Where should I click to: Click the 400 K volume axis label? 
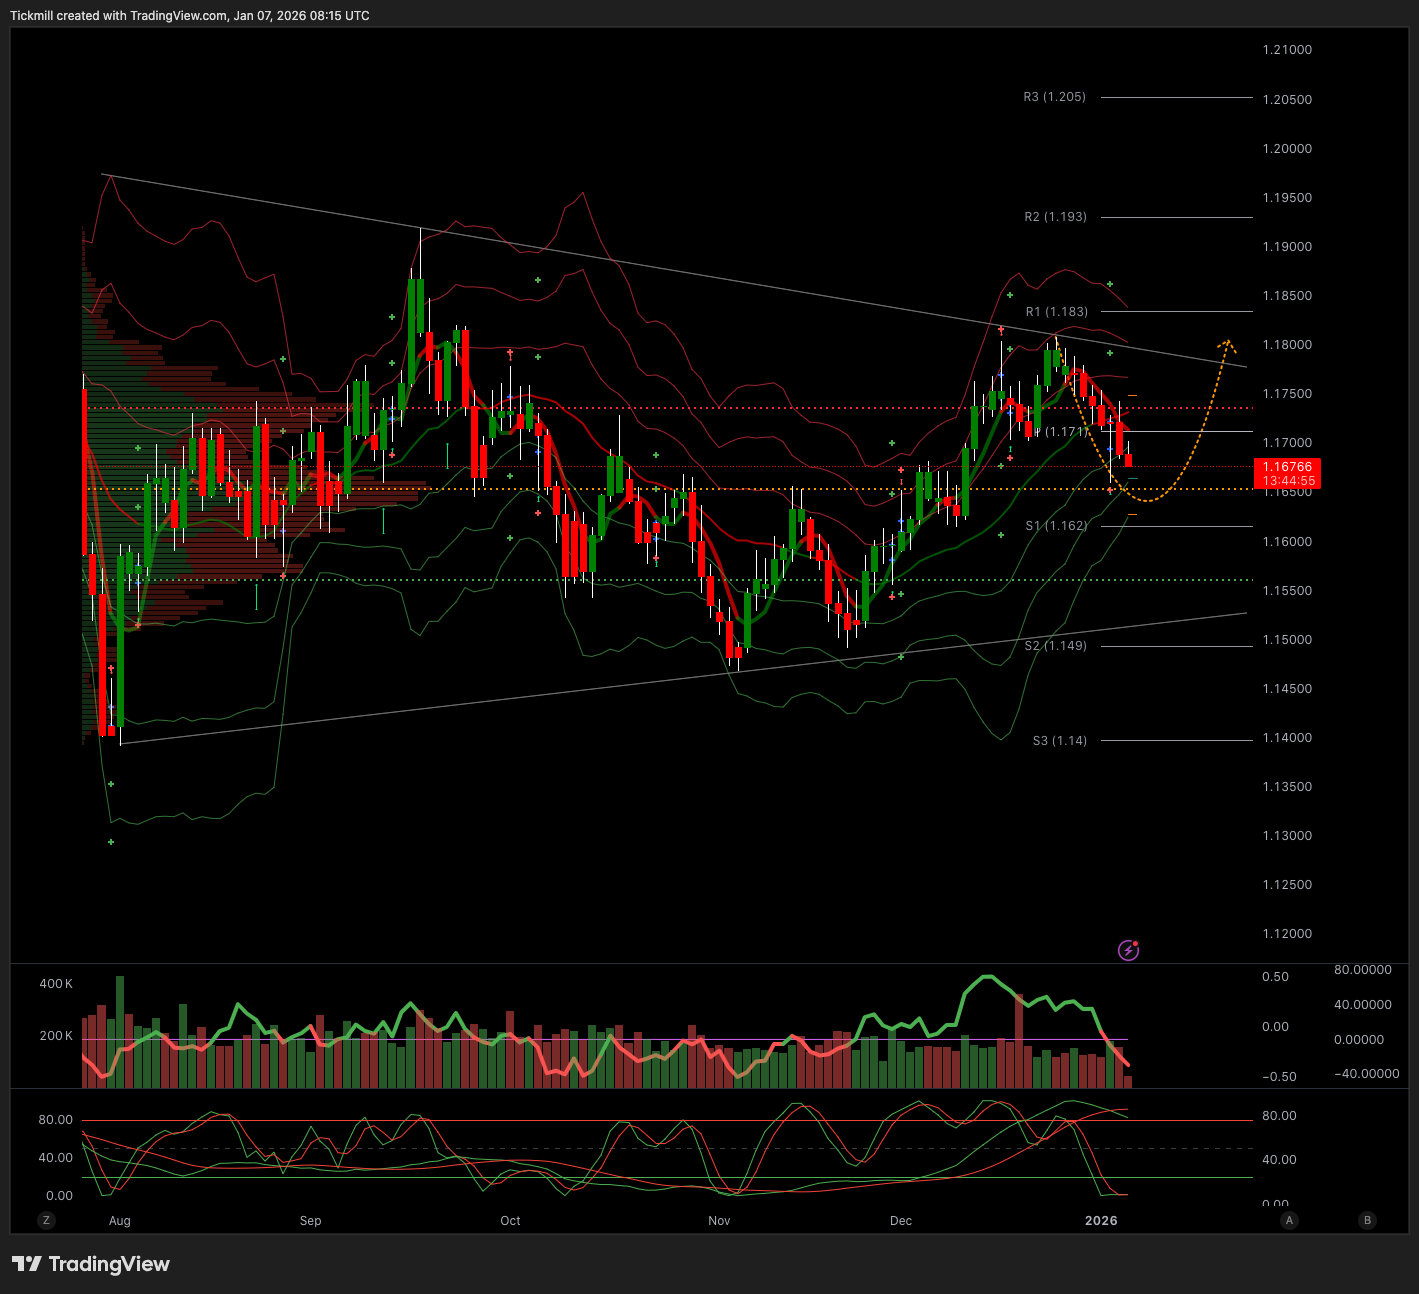point(56,984)
